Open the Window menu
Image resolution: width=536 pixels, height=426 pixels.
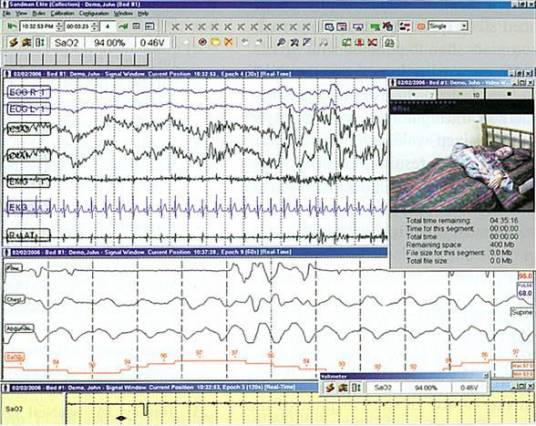(123, 14)
